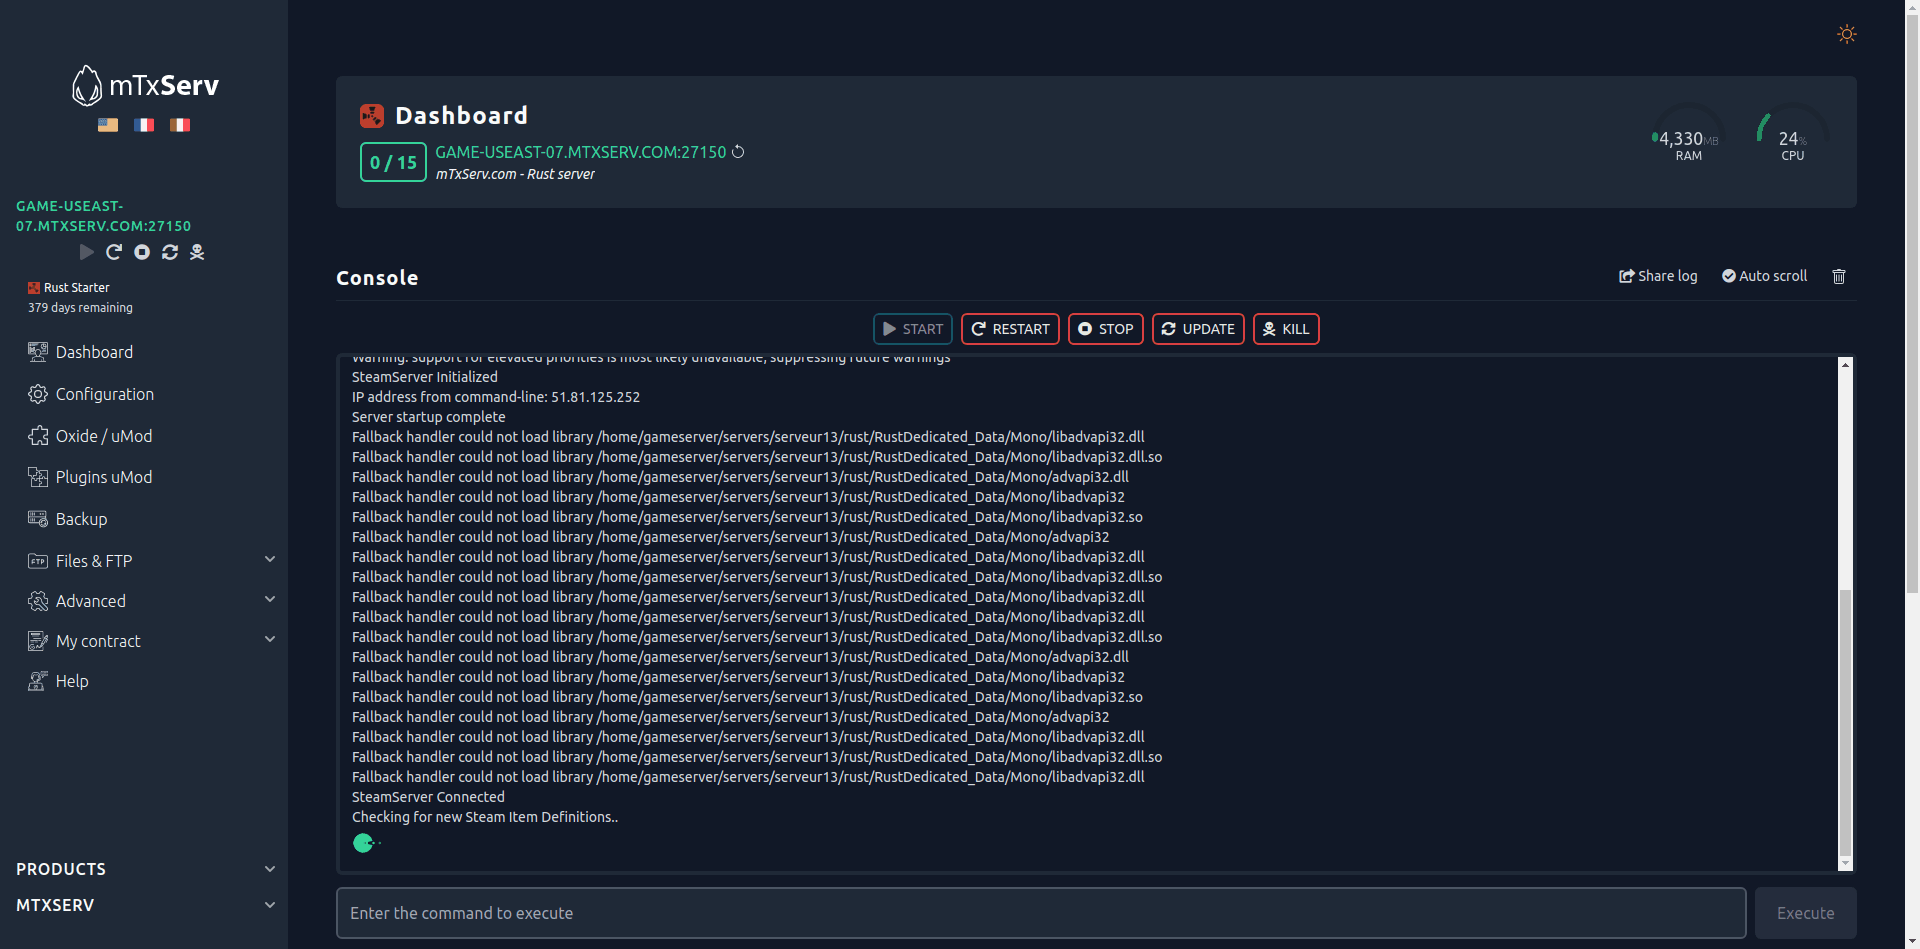Open Configuration in the sidebar
1920x949 pixels.
click(x=105, y=394)
